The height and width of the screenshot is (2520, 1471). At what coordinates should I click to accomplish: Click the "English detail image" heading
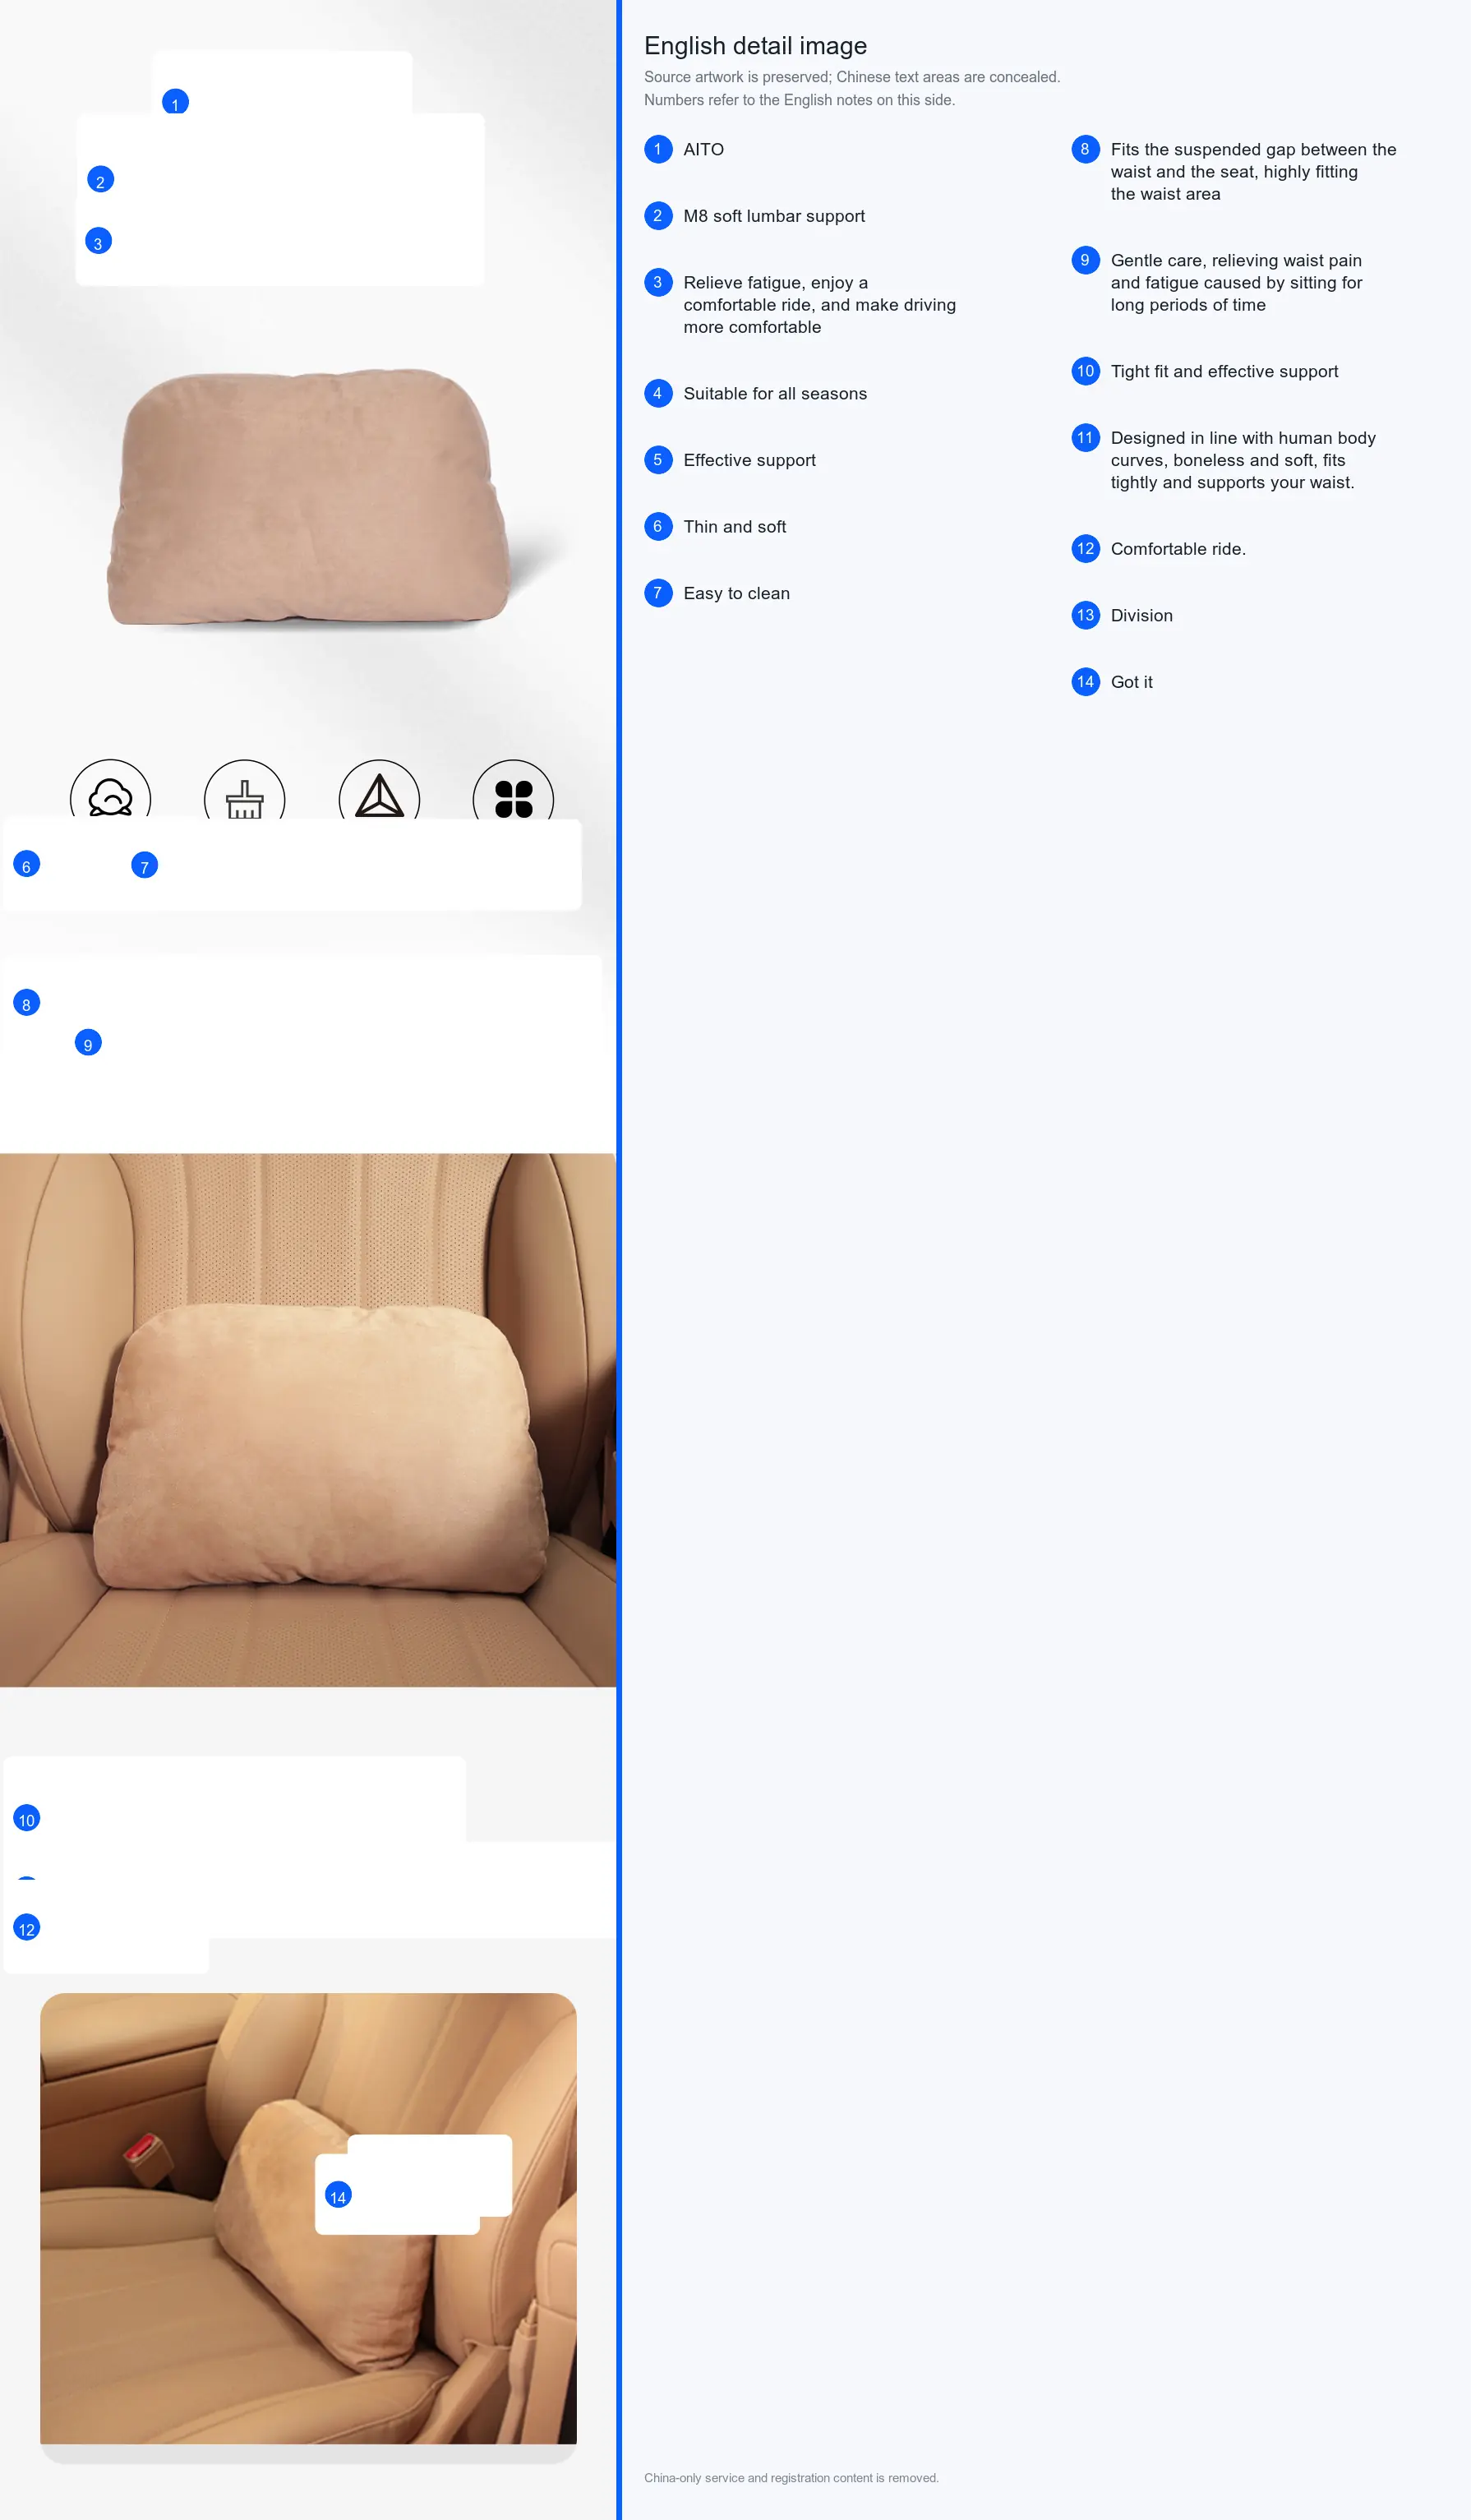[x=755, y=46]
